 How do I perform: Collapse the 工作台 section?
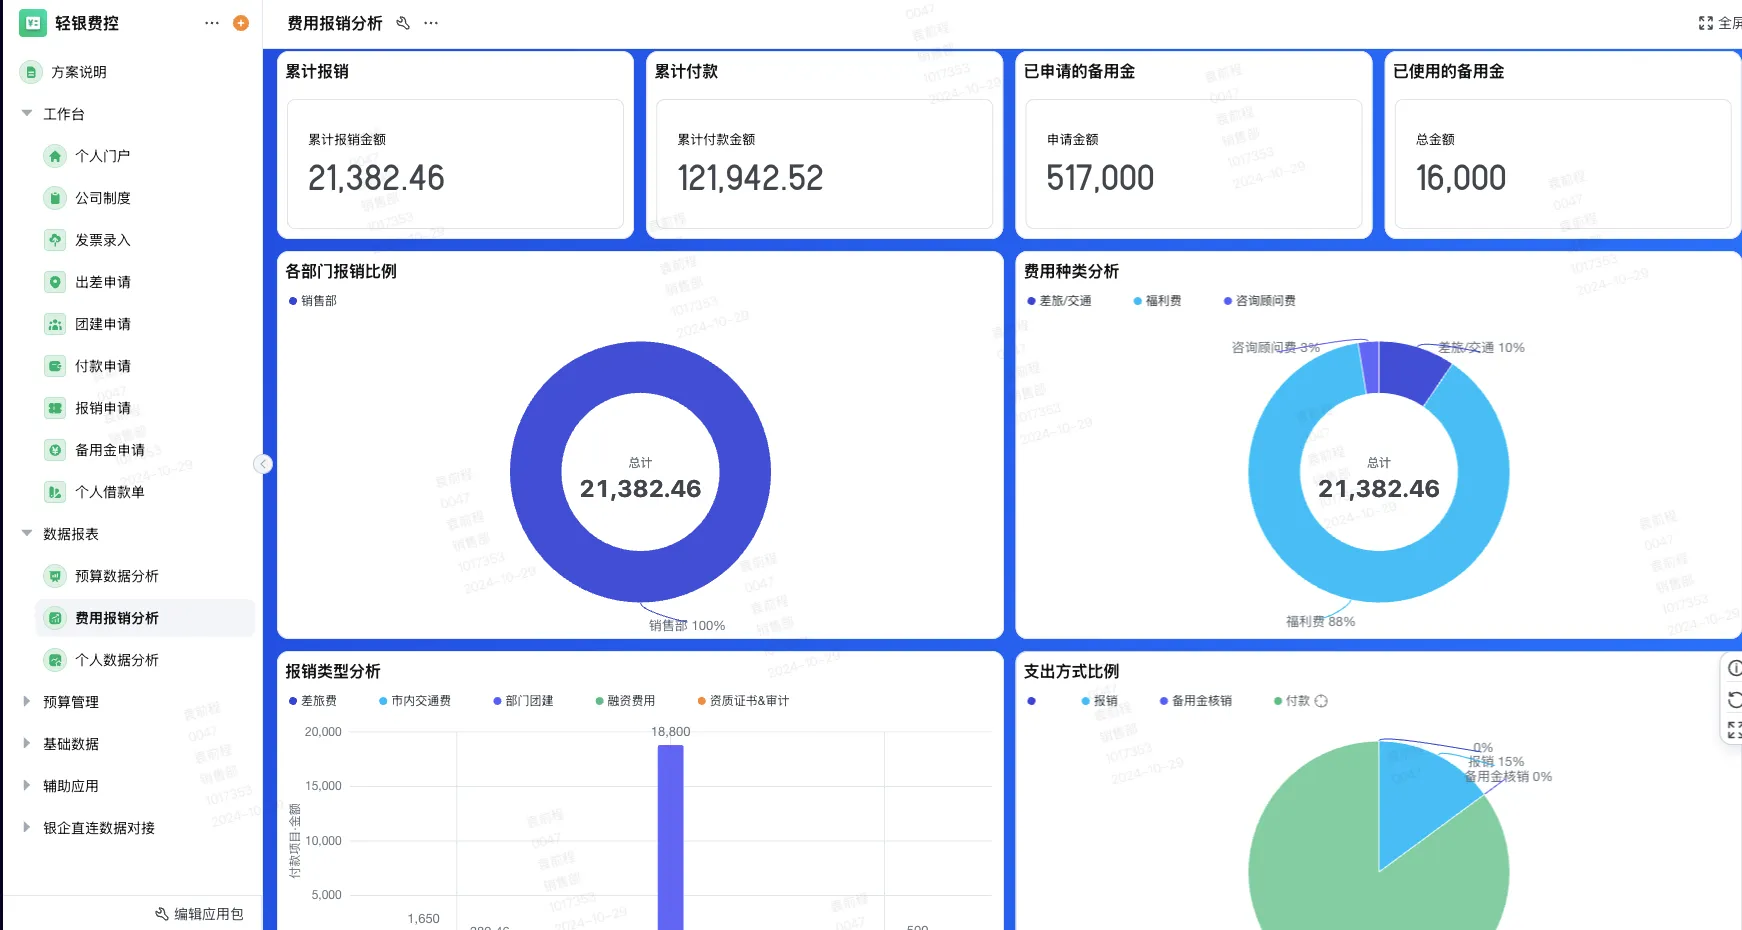pos(27,114)
